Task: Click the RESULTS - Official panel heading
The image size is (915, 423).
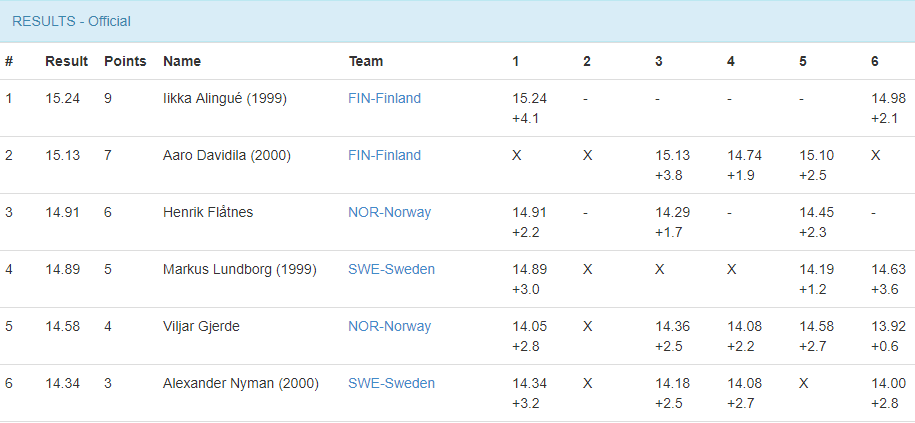Action: pos(71,22)
